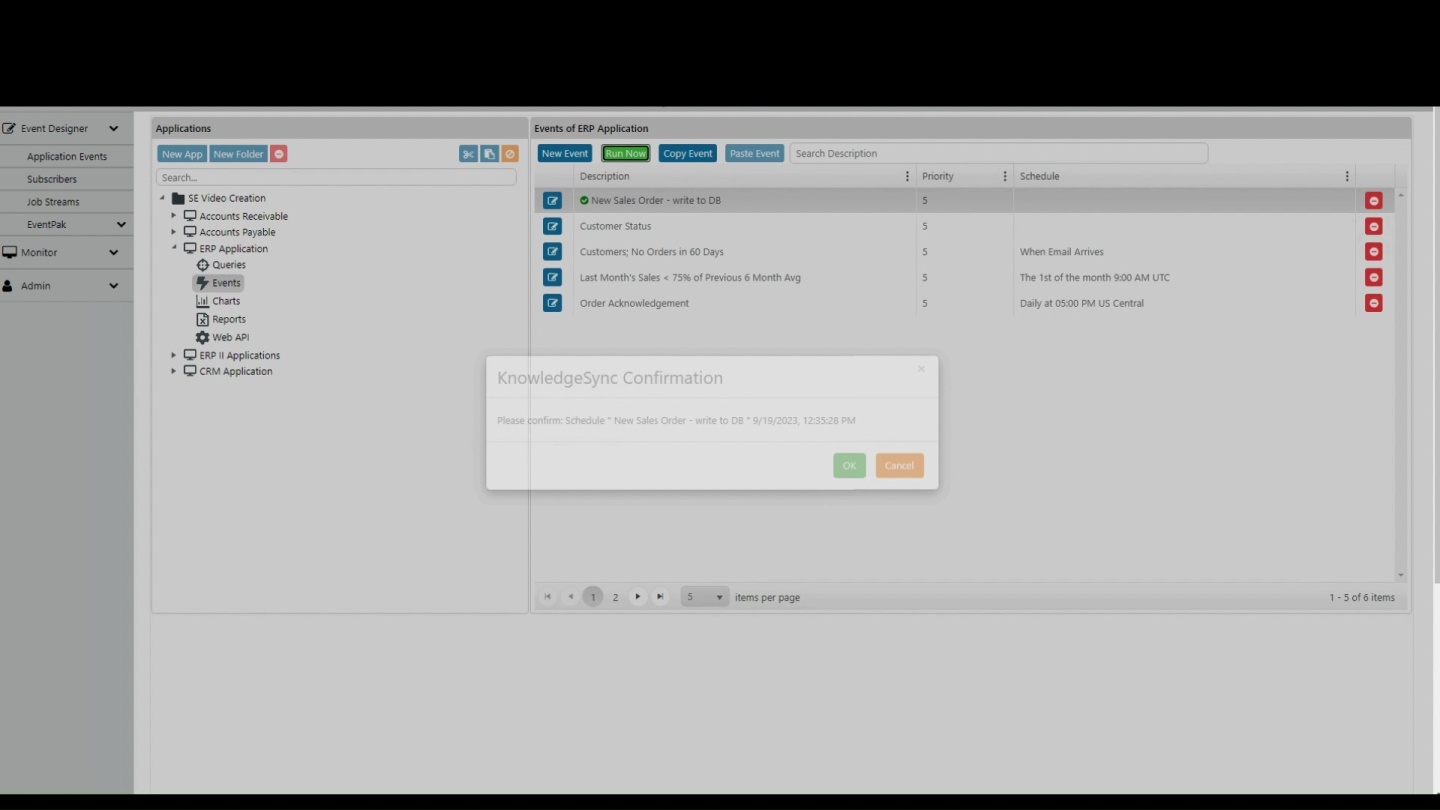Edit the Customer Status event
This screenshot has width=1440, height=810.
[x=552, y=226]
